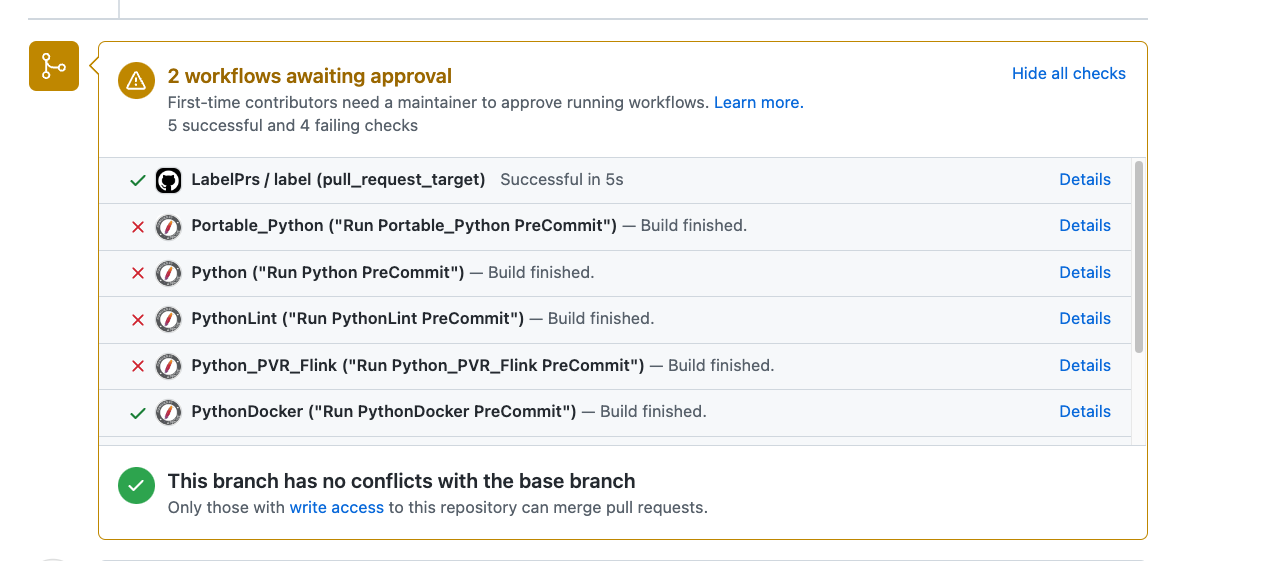Screen dimensions: 1267x561
Task: Click the Jenkins icon beside PythonDocker check
Action: point(168,412)
